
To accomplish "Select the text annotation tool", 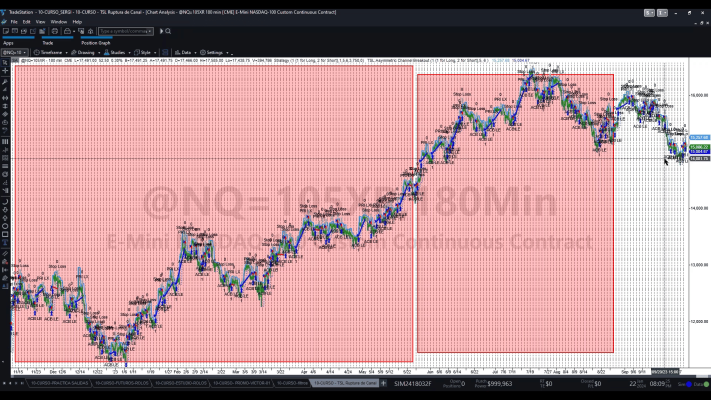I will tap(5, 243).
